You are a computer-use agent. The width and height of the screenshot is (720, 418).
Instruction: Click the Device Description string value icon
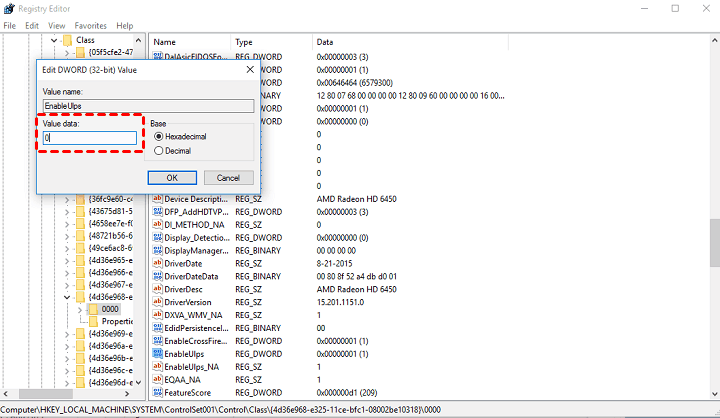coord(158,199)
